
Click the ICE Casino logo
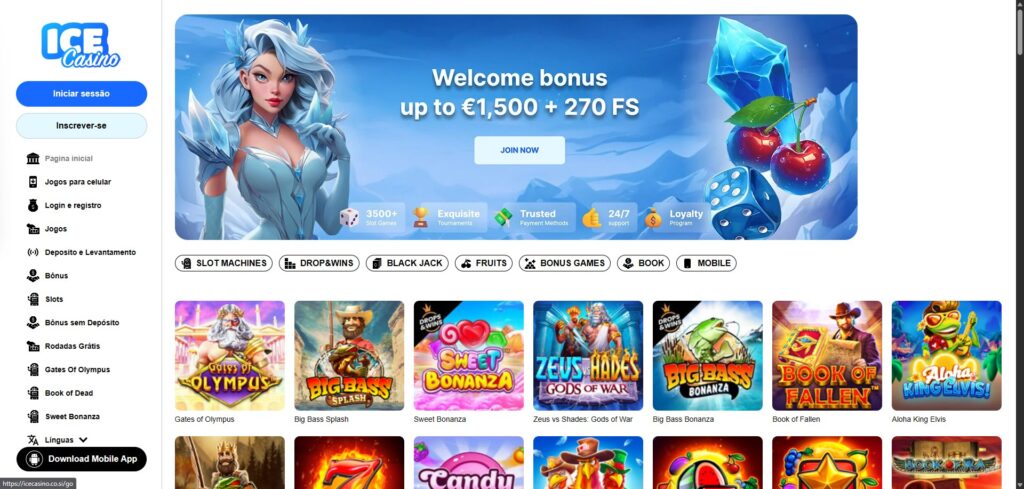click(81, 45)
